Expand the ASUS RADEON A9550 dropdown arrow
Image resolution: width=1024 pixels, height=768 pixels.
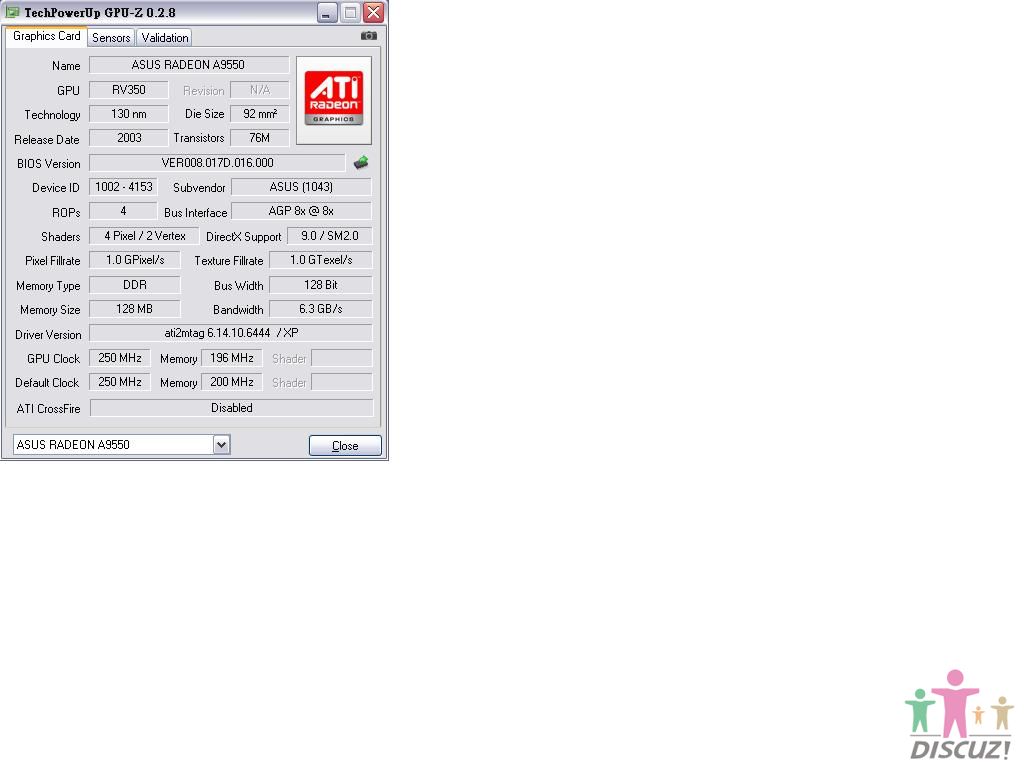[221, 445]
